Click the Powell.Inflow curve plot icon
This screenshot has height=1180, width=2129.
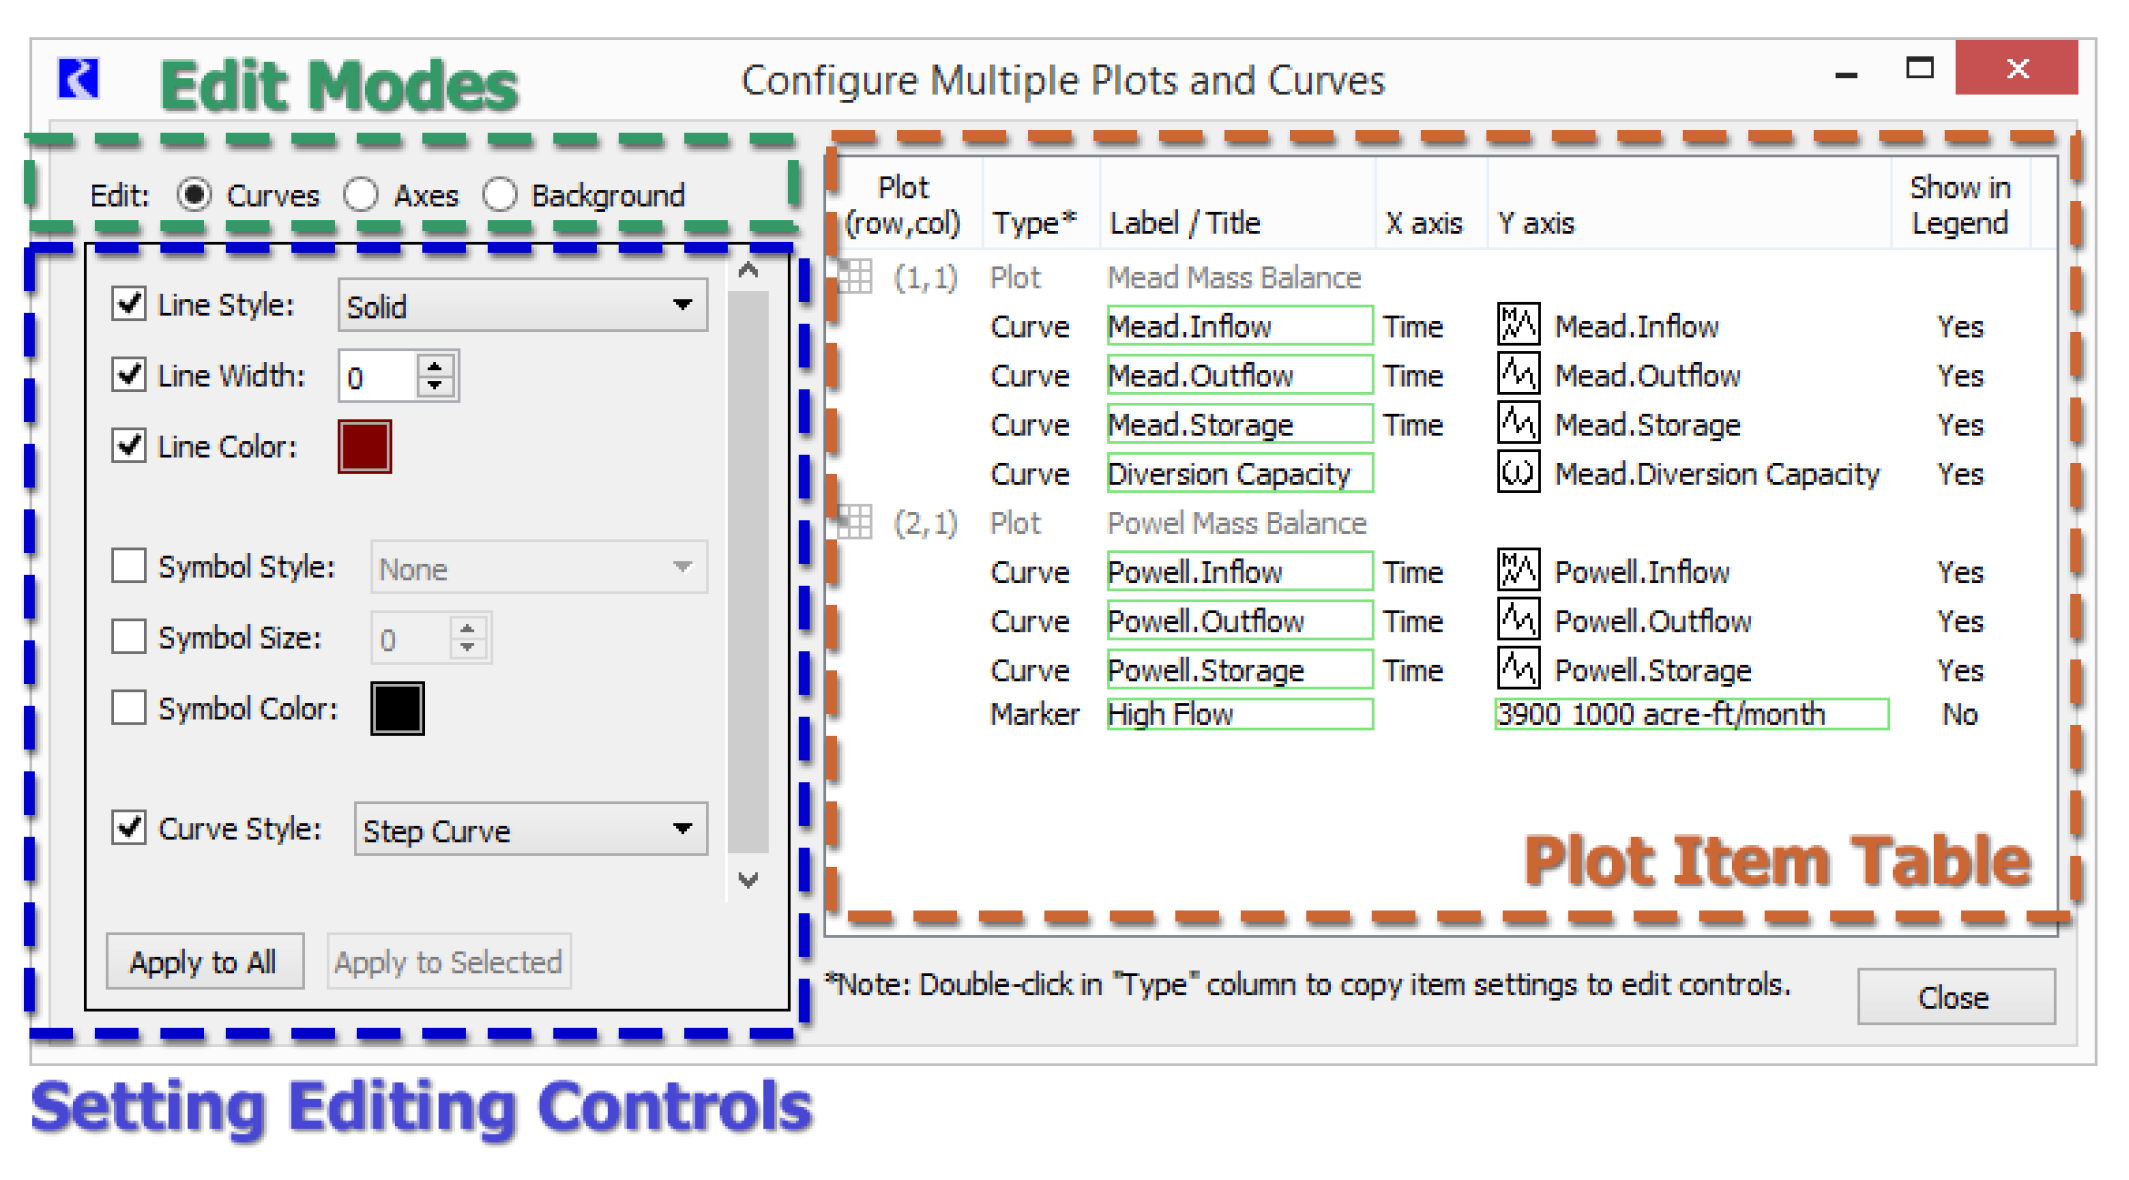1517,571
